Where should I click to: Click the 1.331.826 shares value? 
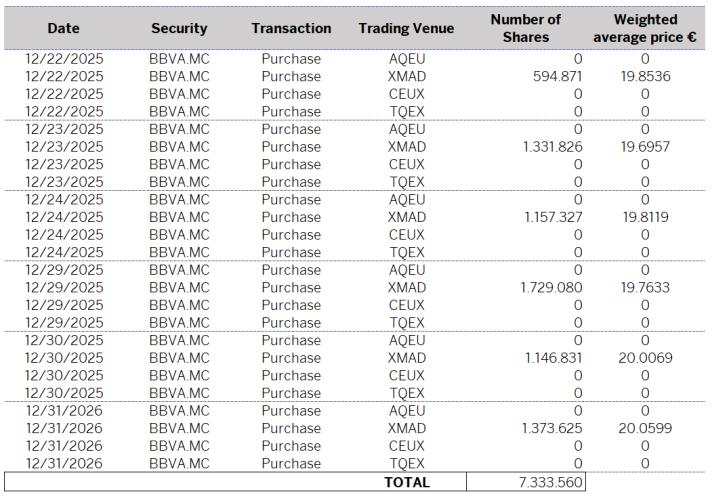(552, 147)
